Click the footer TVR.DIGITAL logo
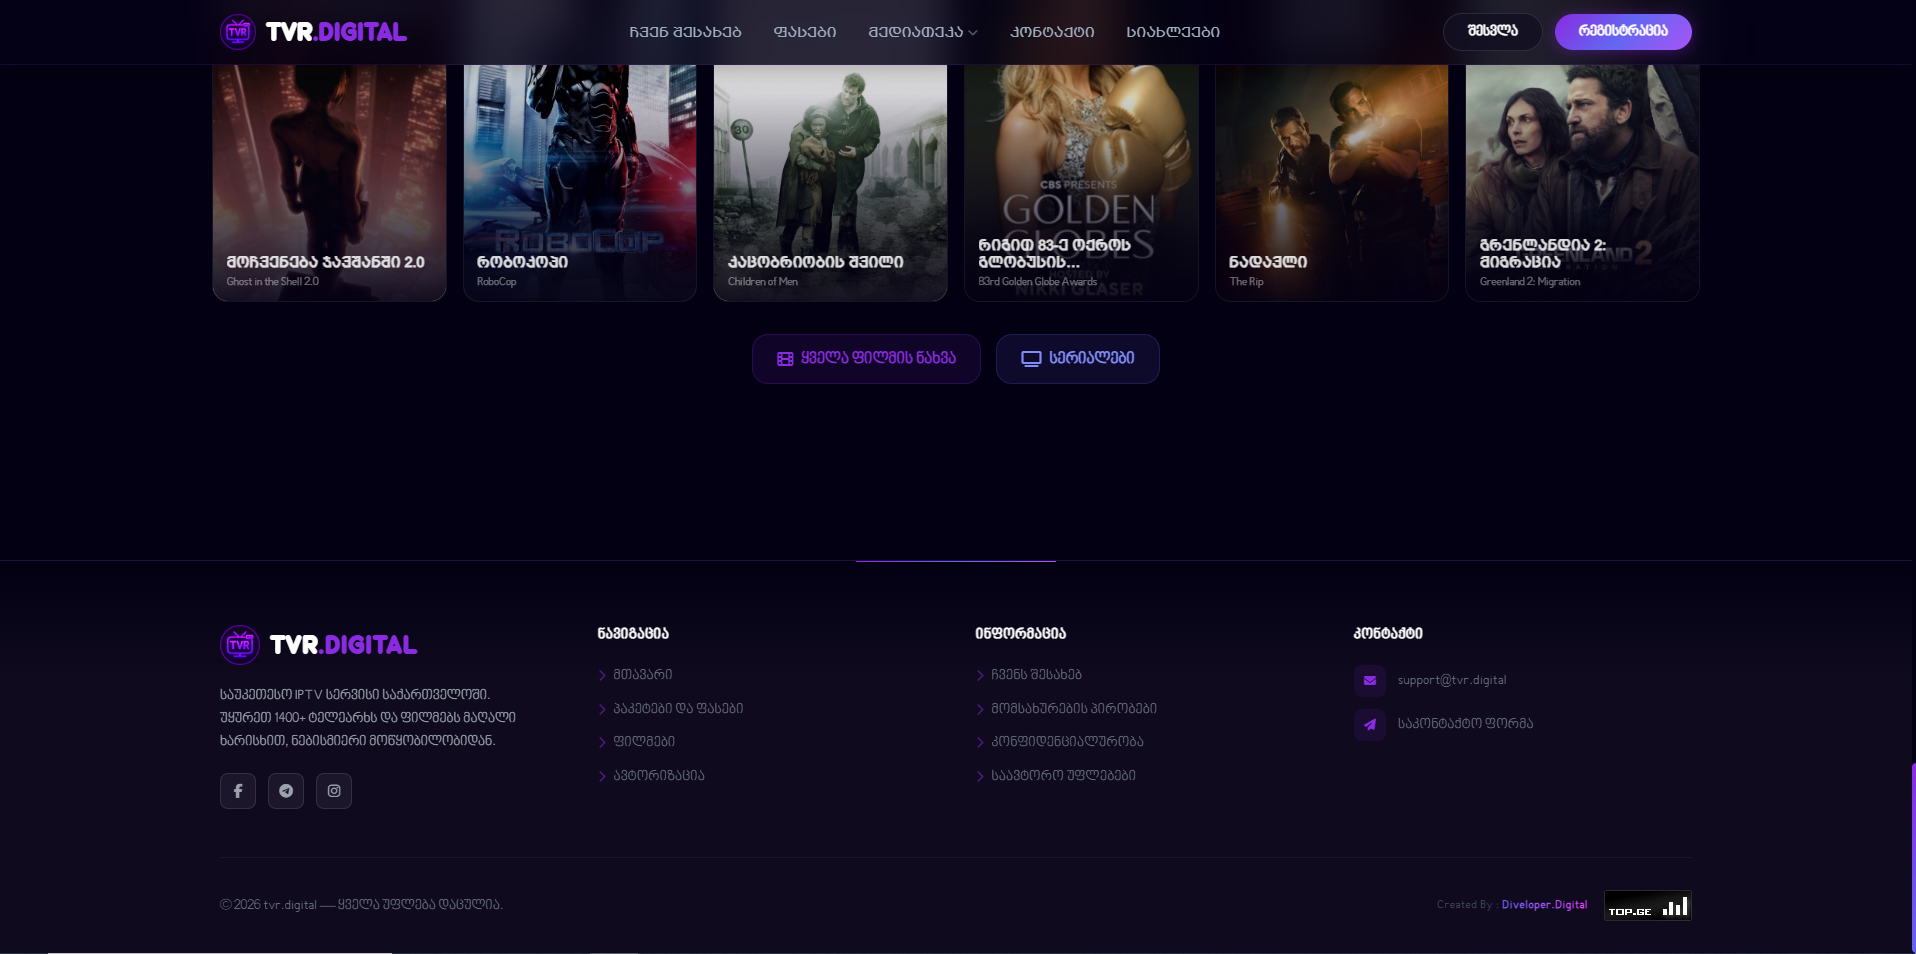The image size is (1916, 954). (319, 645)
